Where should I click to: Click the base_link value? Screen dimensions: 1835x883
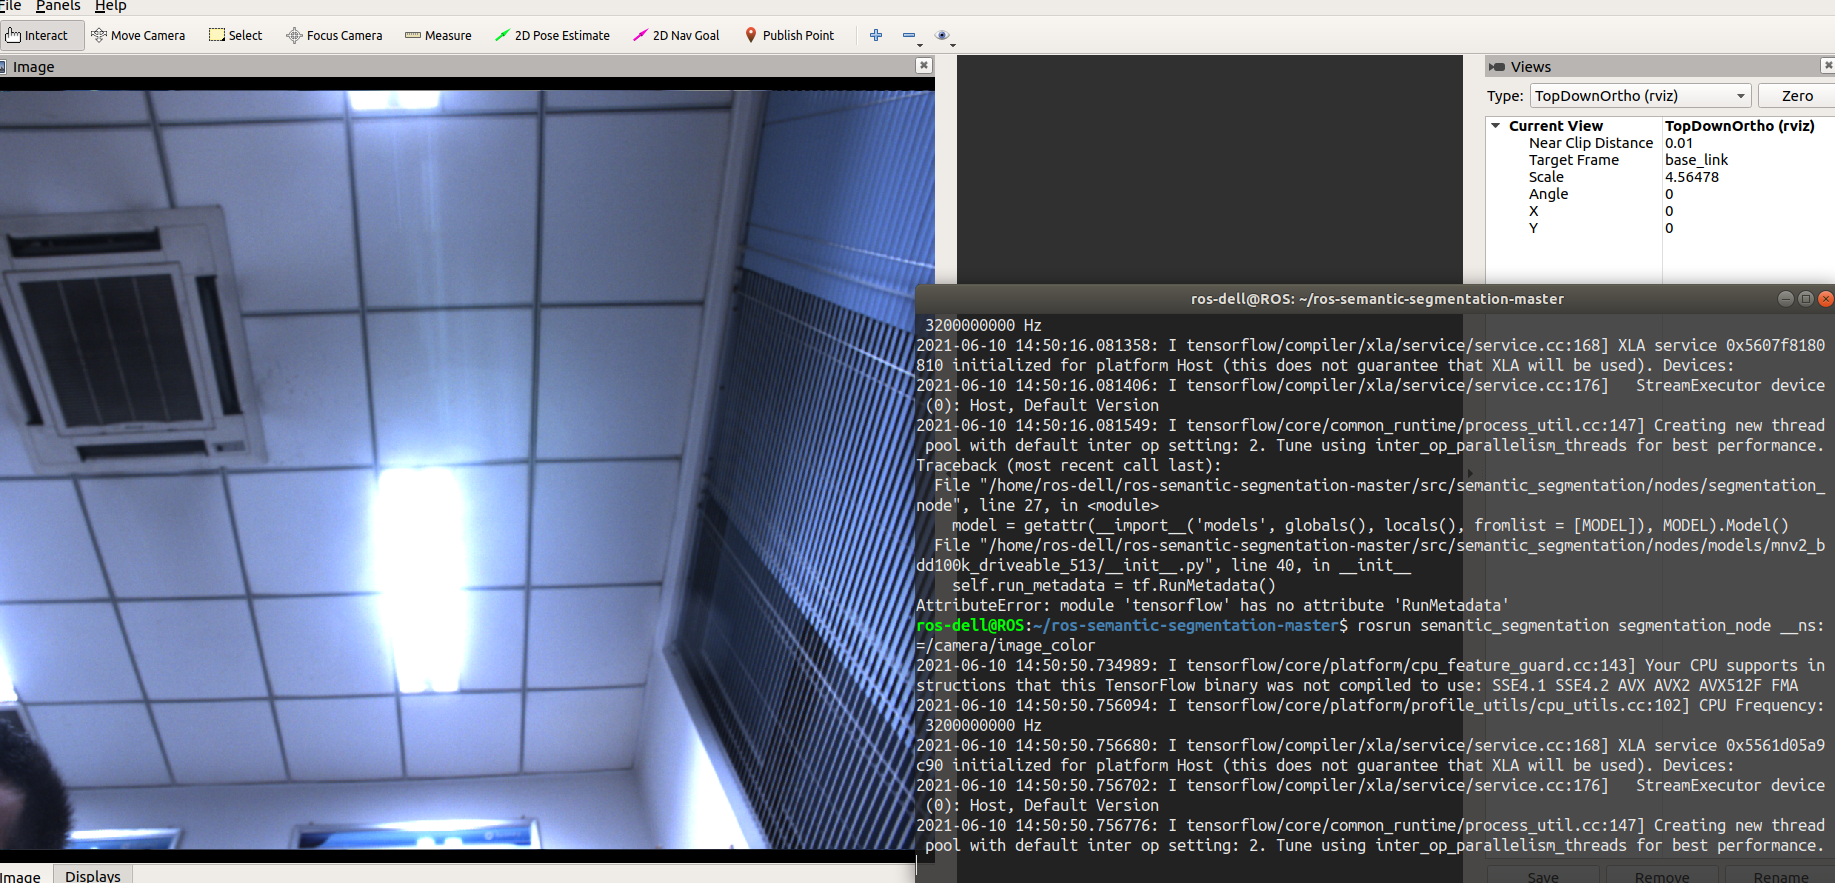click(x=1696, y=160)
